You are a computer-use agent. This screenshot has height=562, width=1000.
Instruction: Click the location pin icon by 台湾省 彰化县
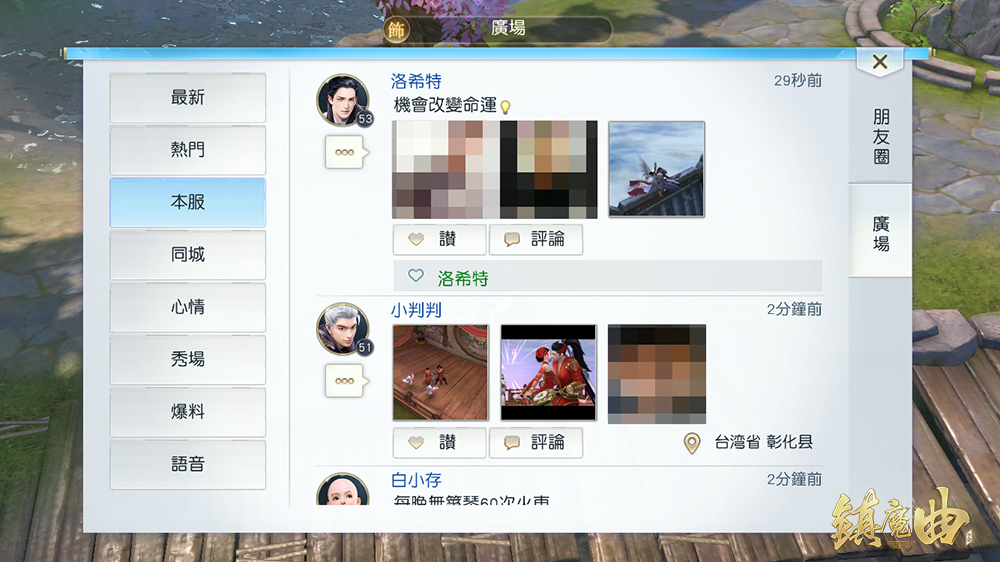click(691, 443)
